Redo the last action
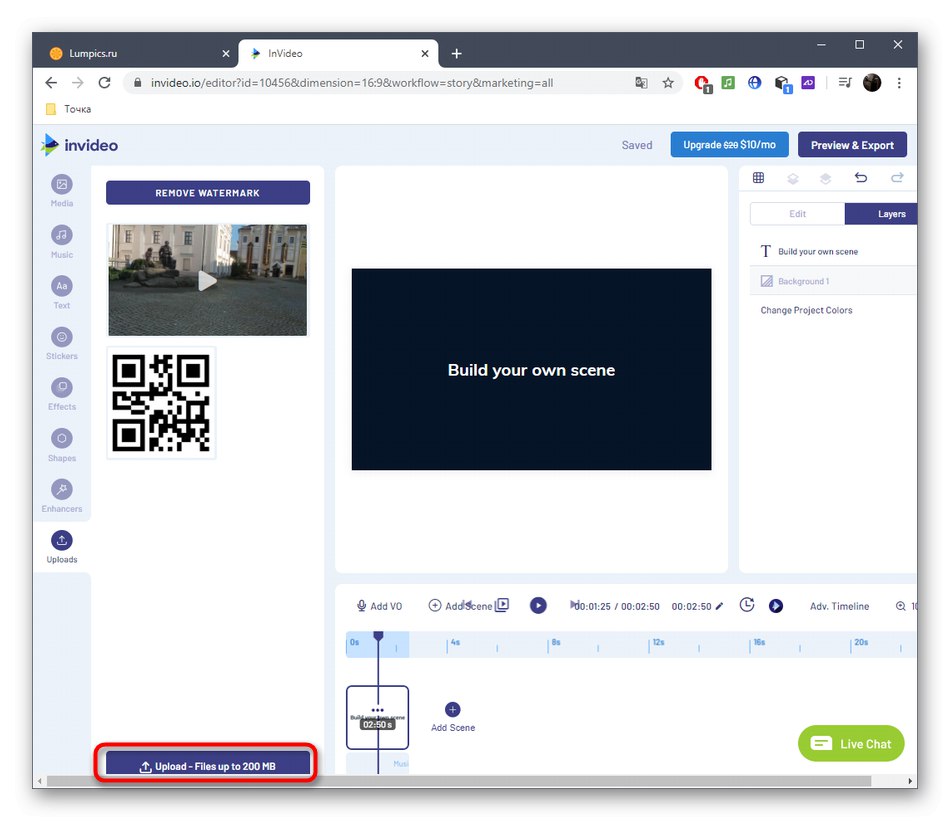 point(897,178)
